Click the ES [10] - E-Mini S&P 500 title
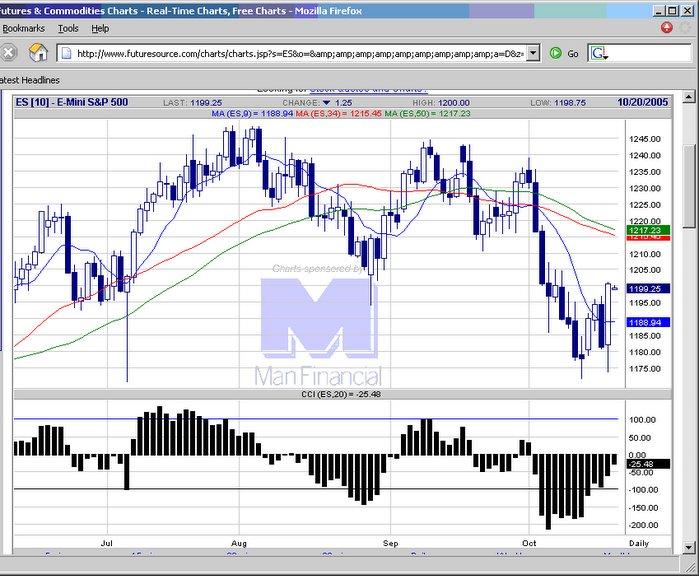The height and width of the screenshot is (576, 699). coord(72,102)
